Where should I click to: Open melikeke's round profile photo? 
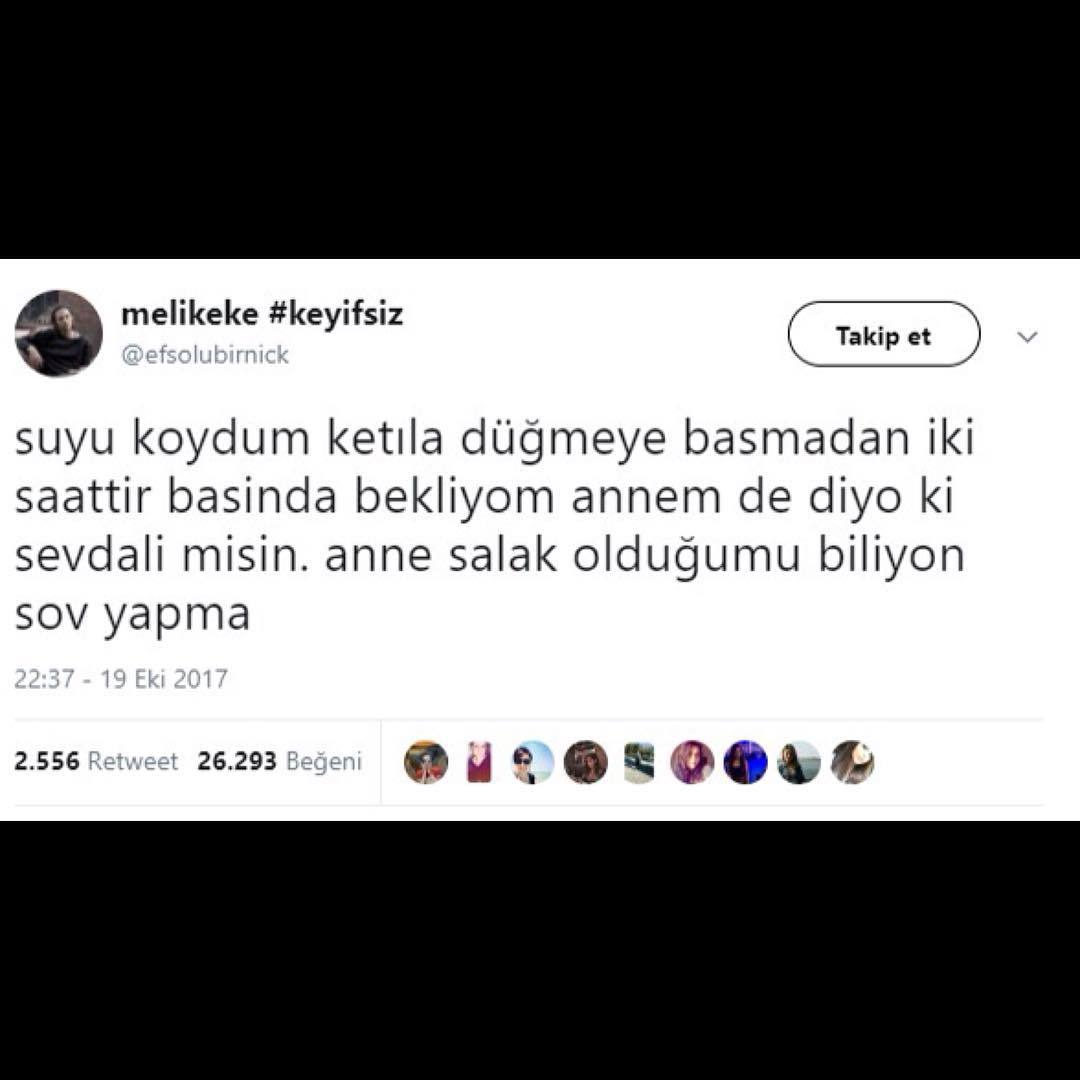(x=59, y=333)
